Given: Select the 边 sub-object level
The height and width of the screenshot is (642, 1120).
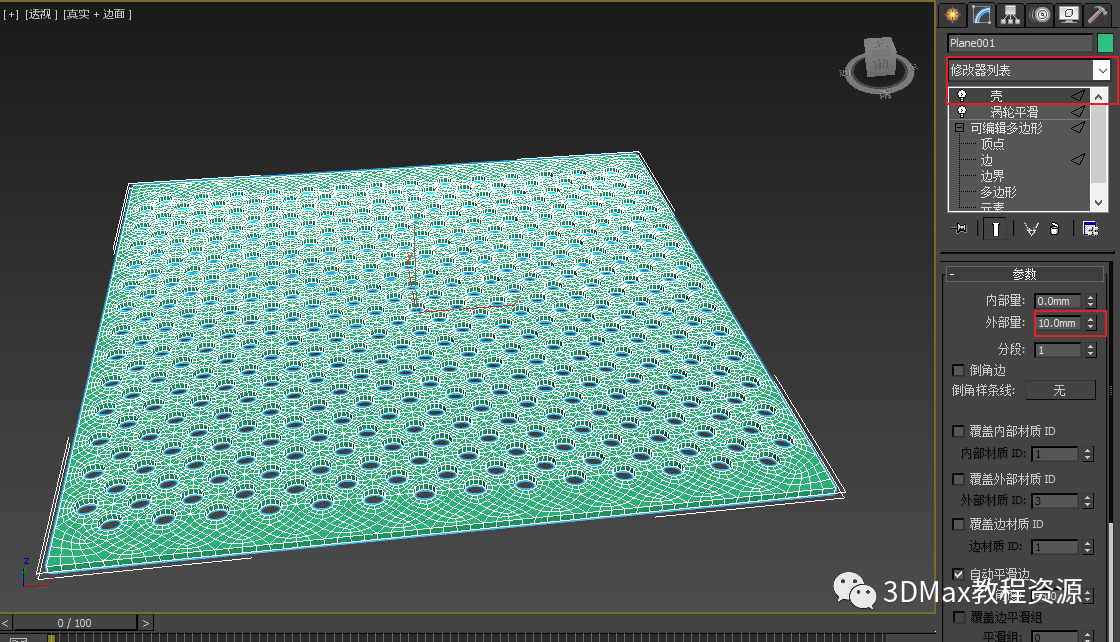Looking at the screenshot, I should 986,160.
